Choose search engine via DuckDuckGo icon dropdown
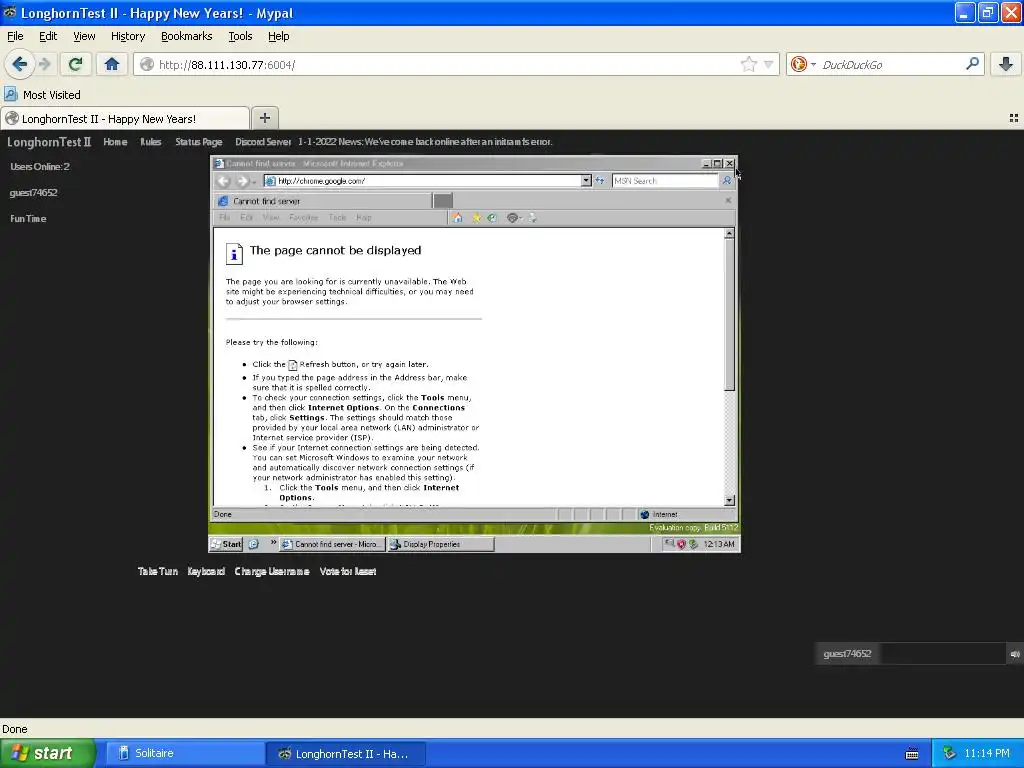This screenshot has height=768, width=1024. coord(803,64)
